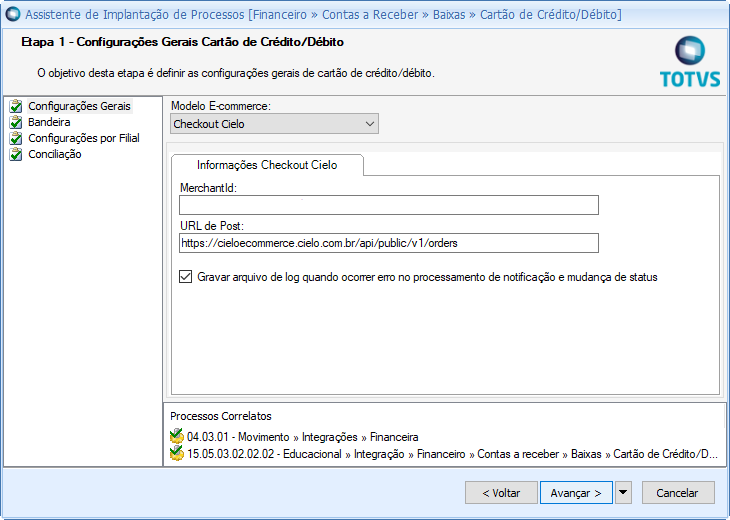Click the checklist icon beside Configurações Gerais

pos(16,106)
